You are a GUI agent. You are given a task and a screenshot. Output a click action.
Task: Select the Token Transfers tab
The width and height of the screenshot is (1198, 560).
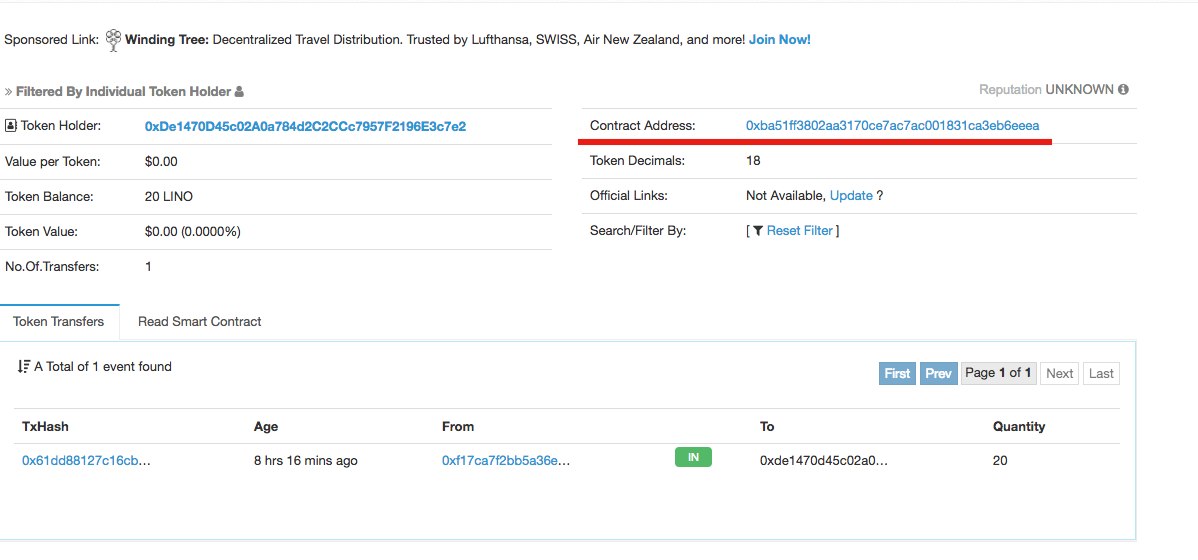coord(59,322)
